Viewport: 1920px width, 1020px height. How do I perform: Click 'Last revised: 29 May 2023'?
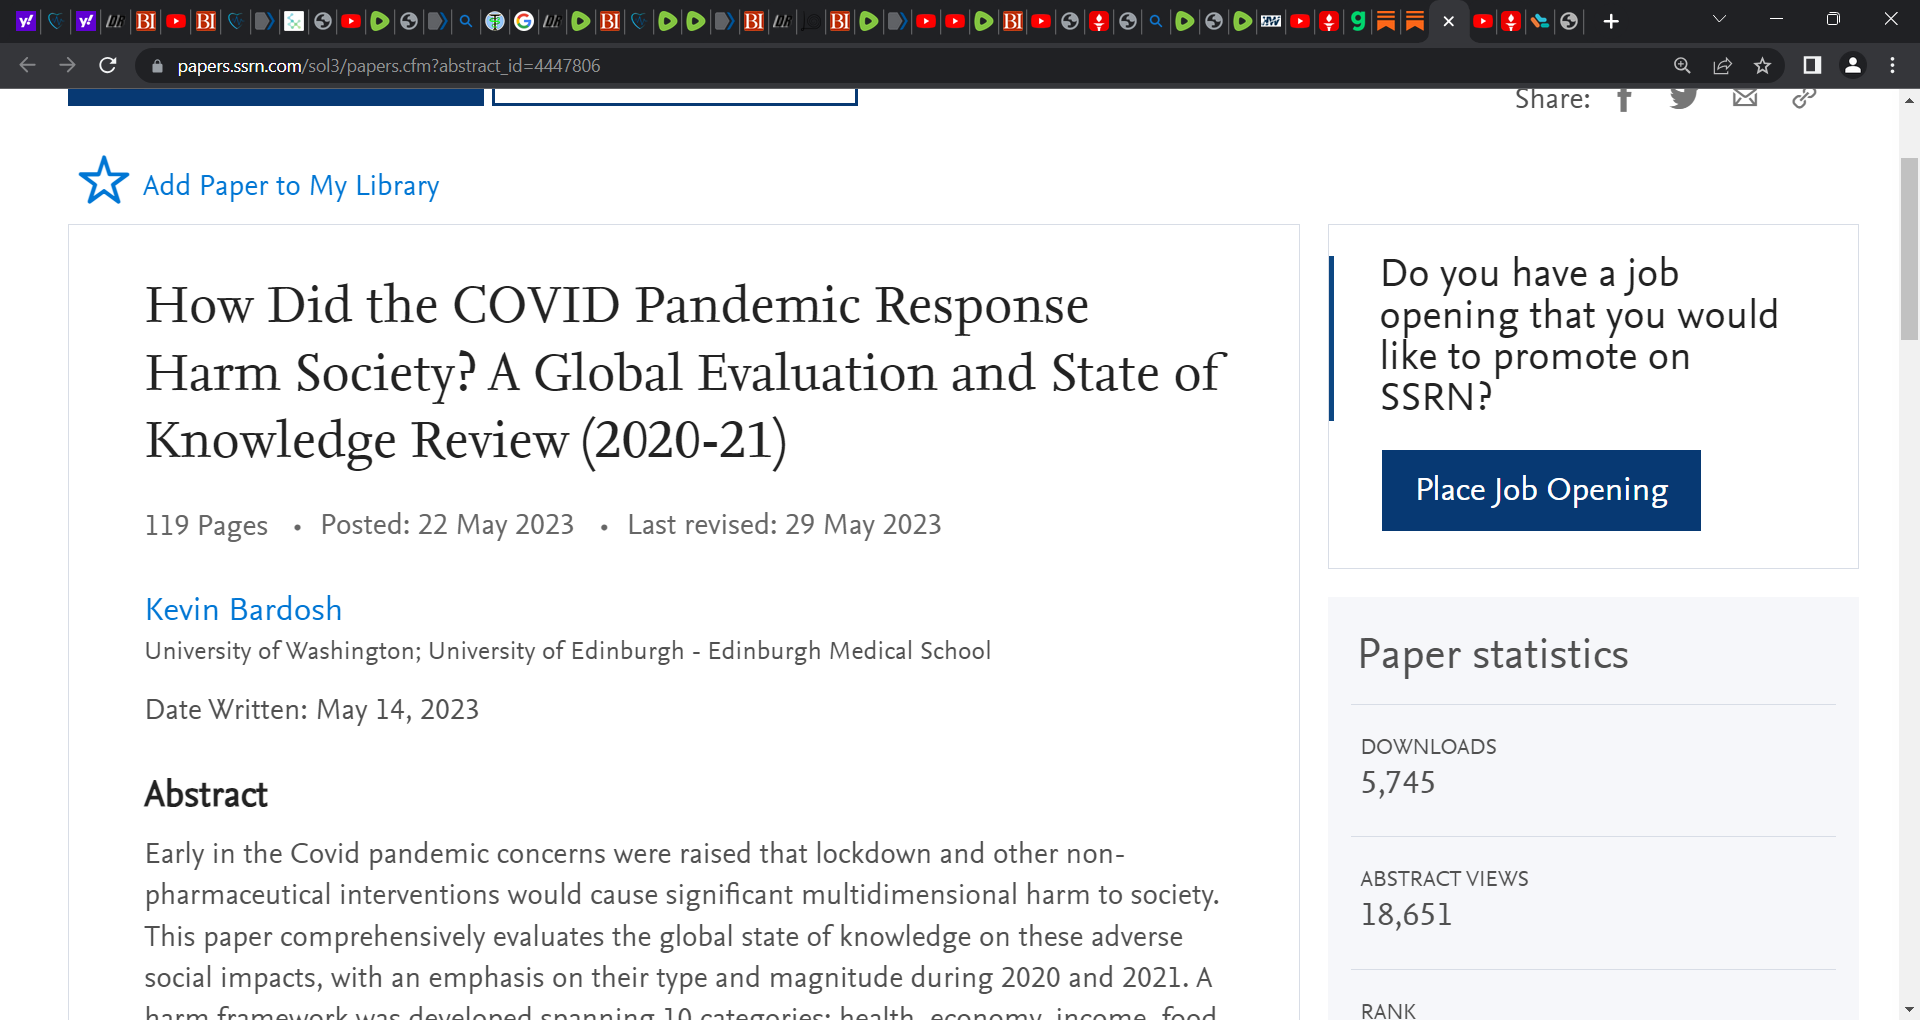[x=784, y=525]
